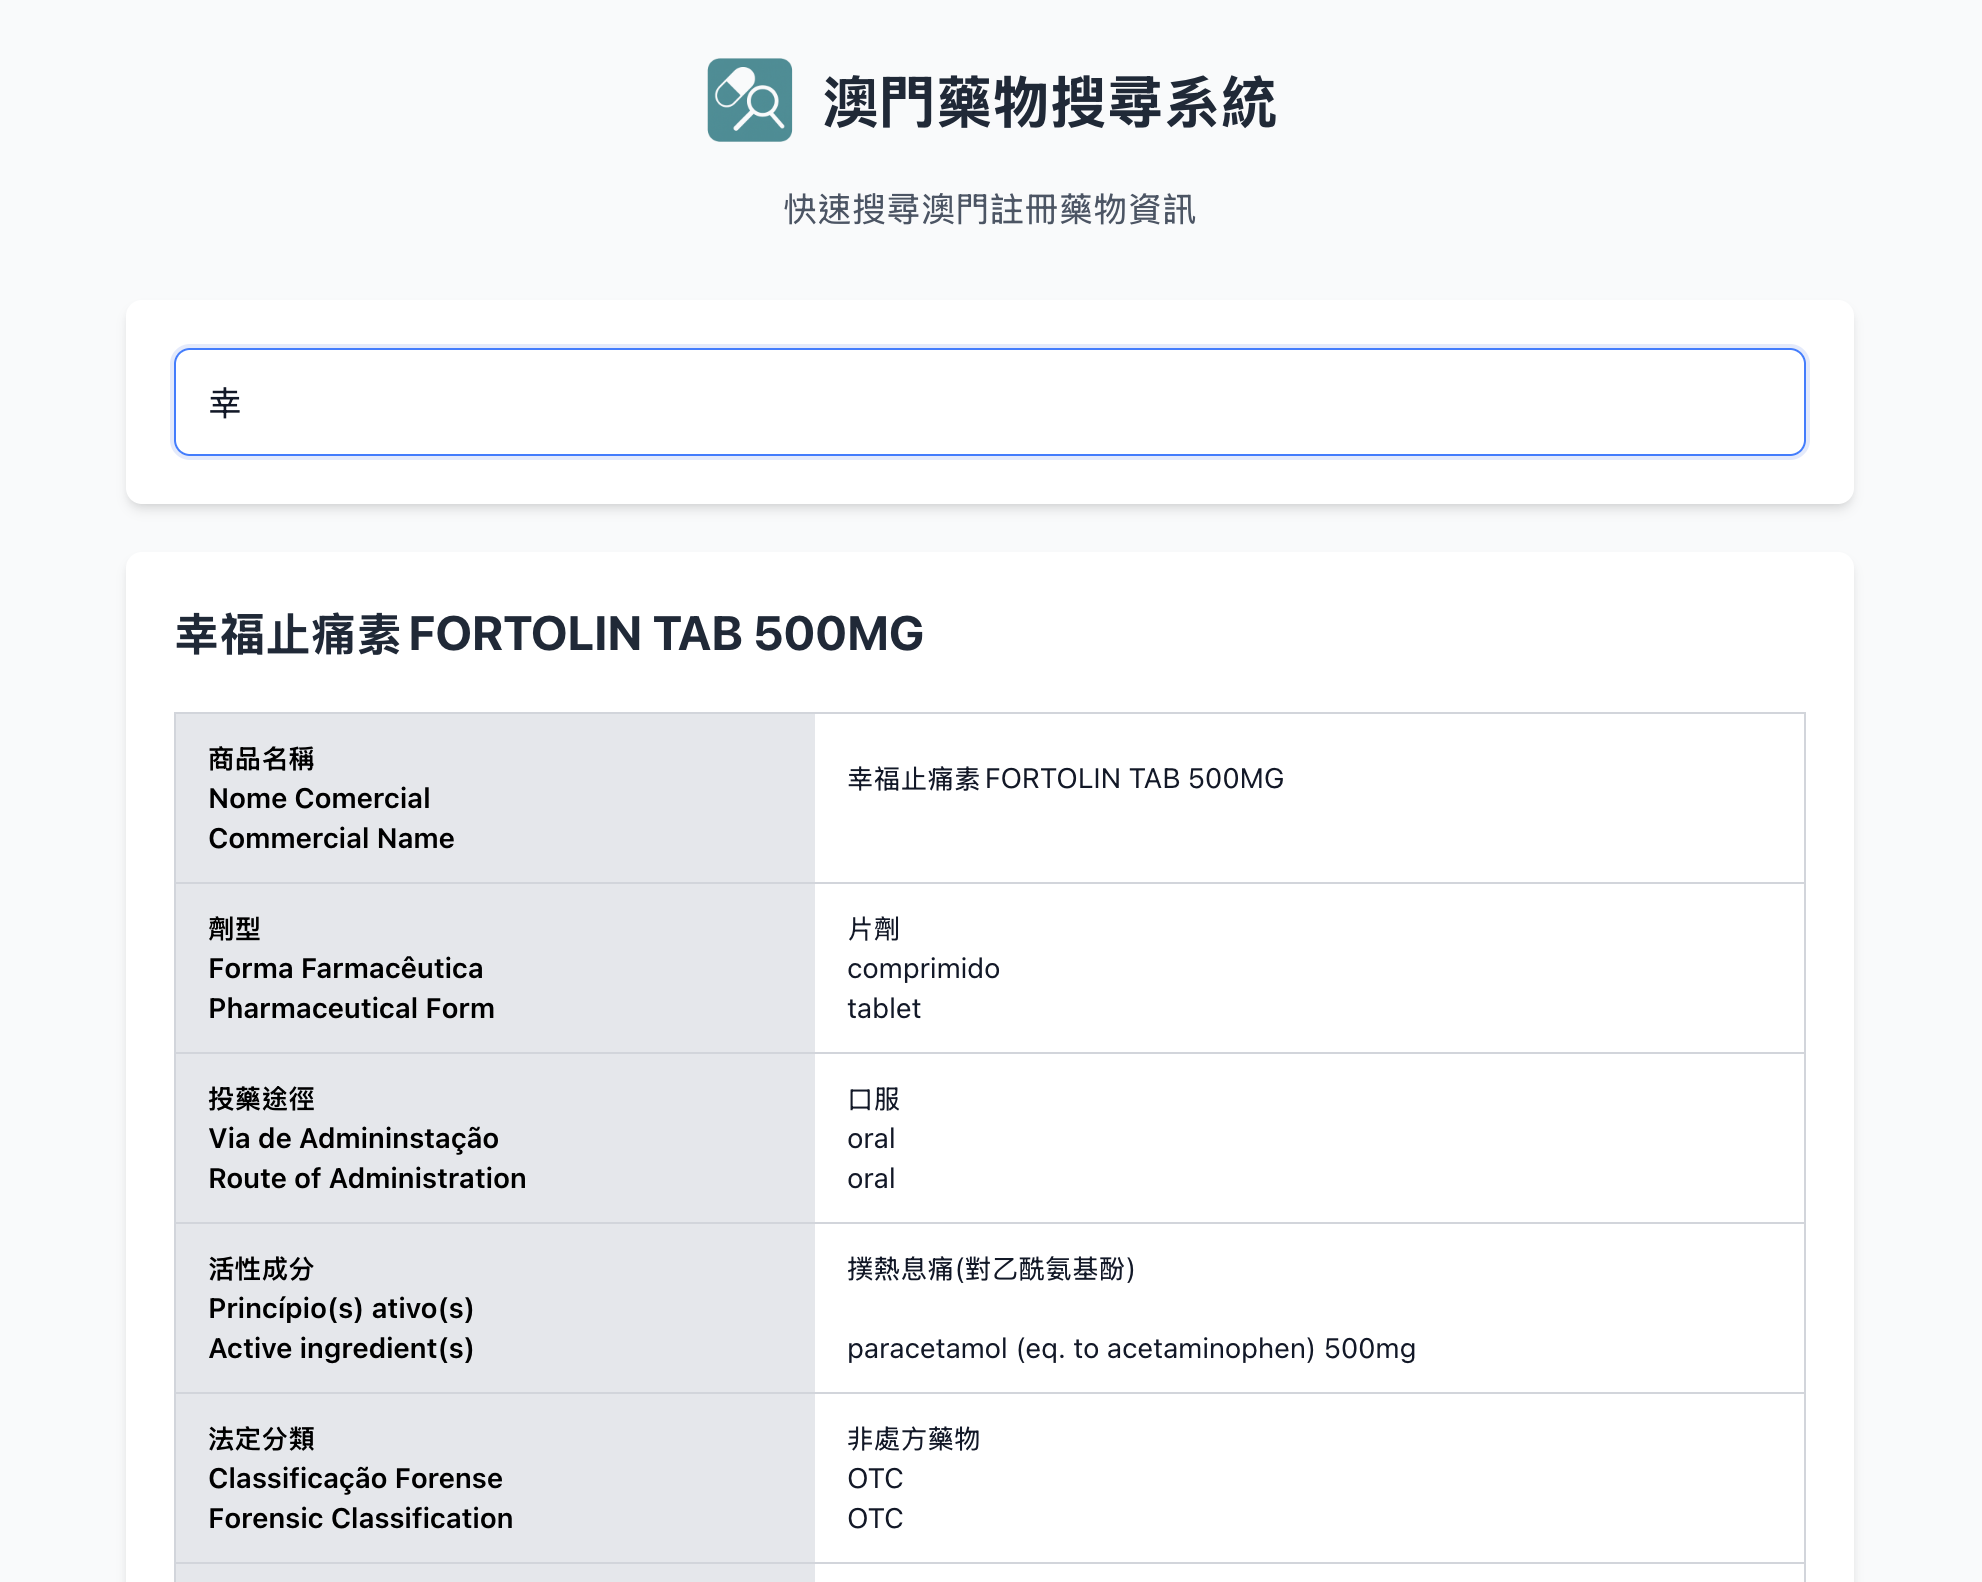
Task: Select the oral administration route value
Action: [871, 1138]
